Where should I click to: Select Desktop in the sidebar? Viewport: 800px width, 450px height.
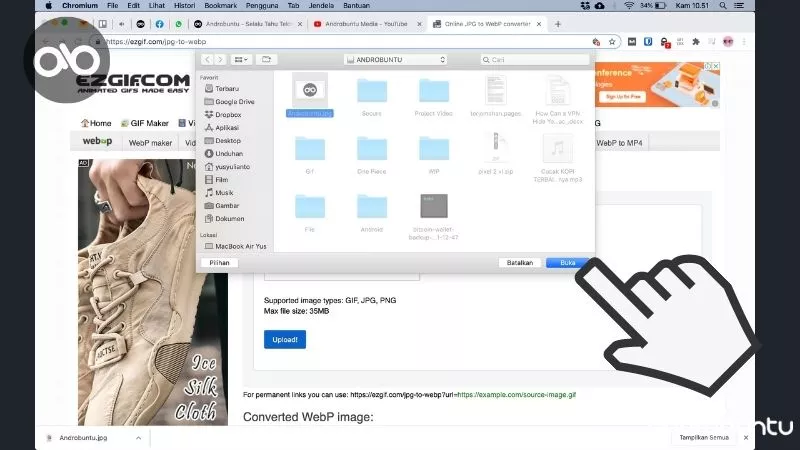(x=222, y=140)
